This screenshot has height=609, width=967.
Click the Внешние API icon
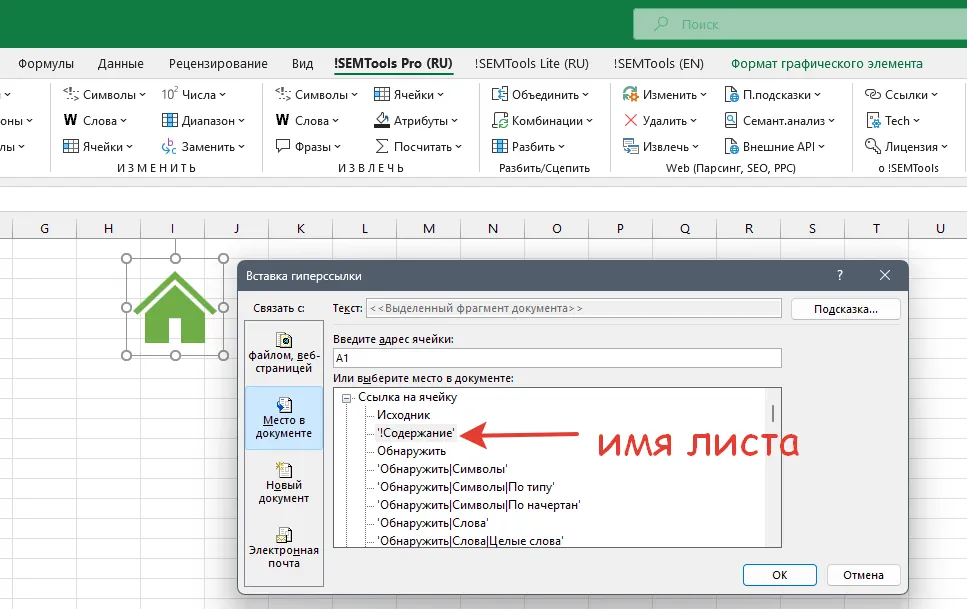(731, 146)
